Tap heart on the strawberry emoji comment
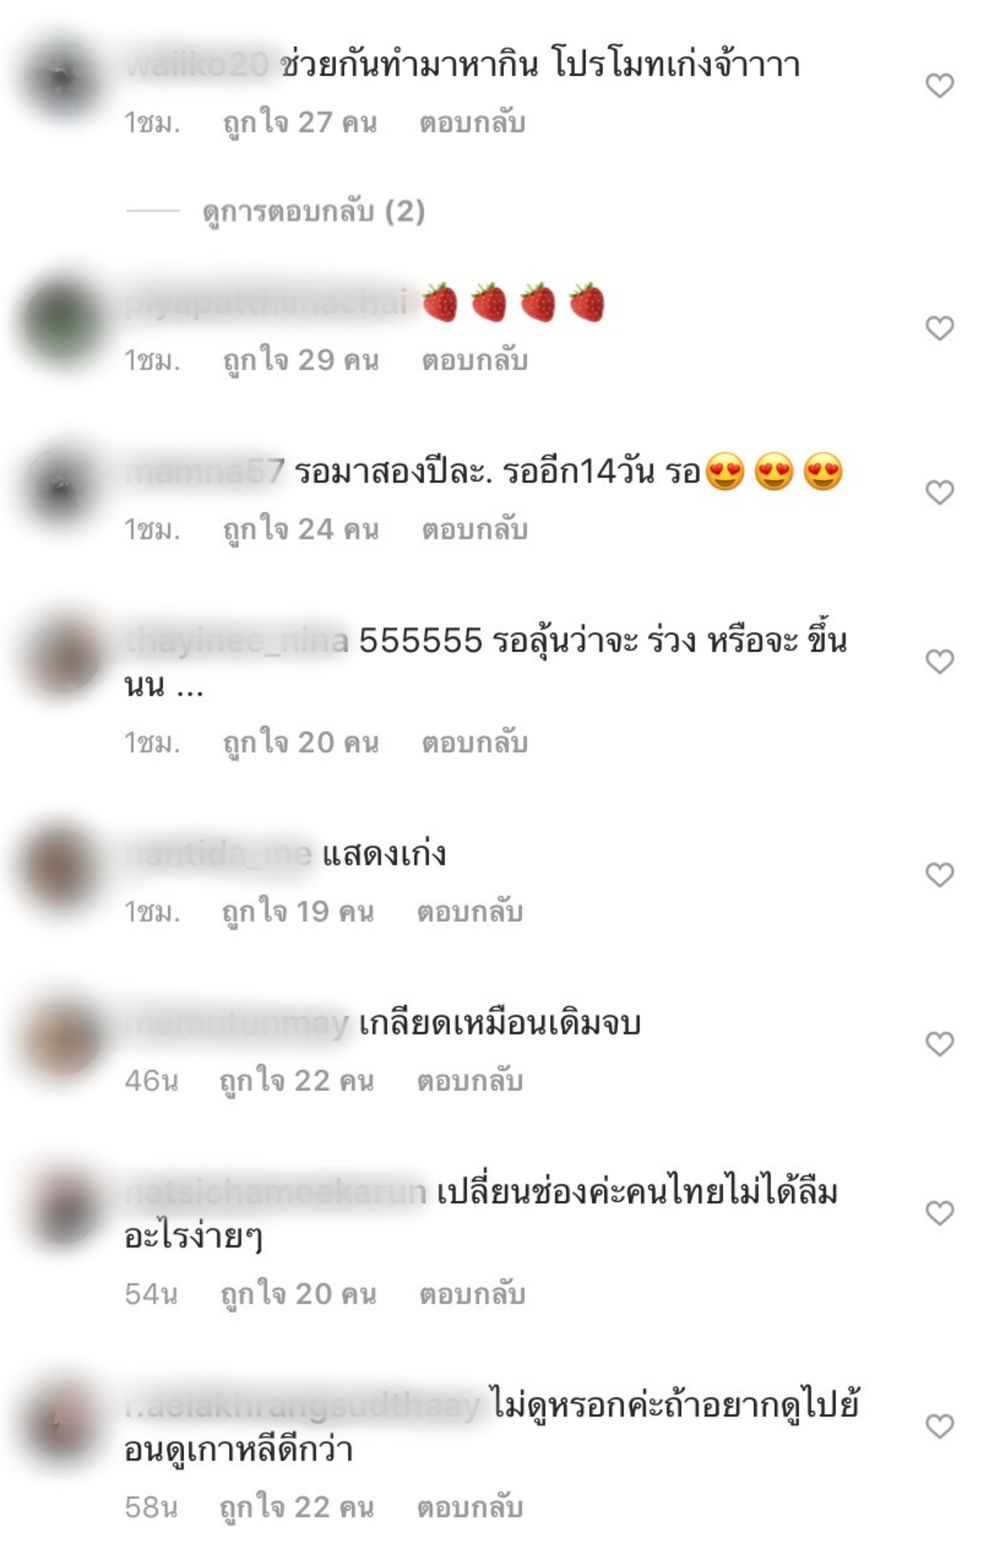 (x=939, y=328)
